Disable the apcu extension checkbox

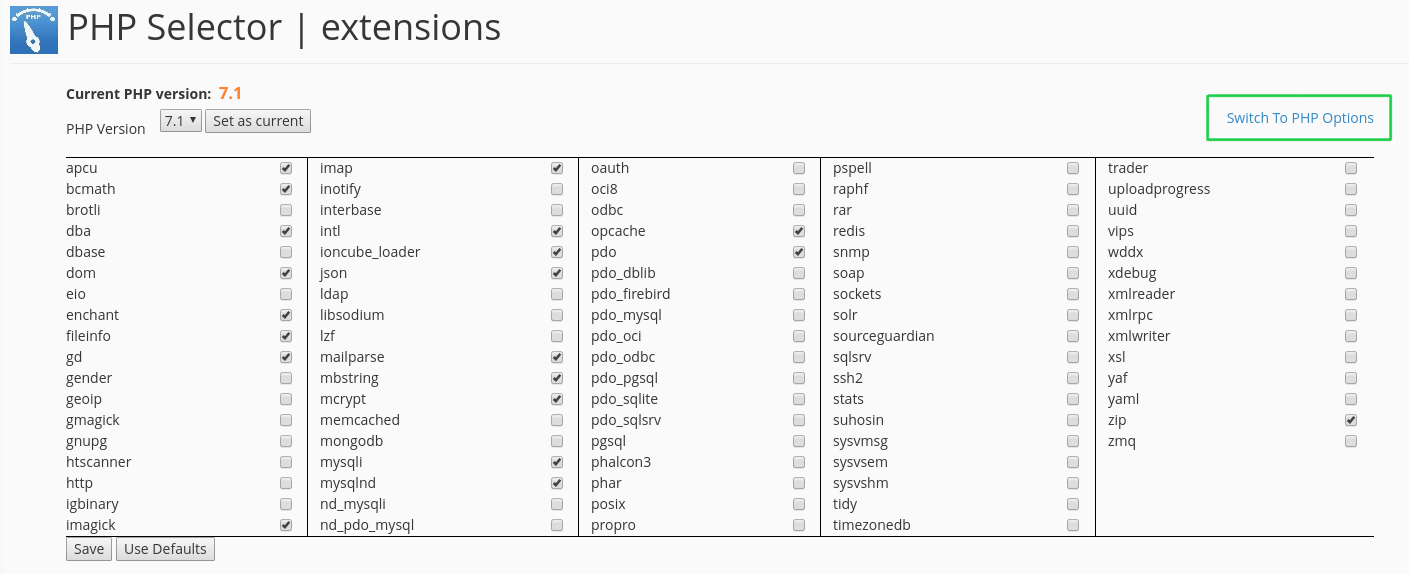[286, 168]
